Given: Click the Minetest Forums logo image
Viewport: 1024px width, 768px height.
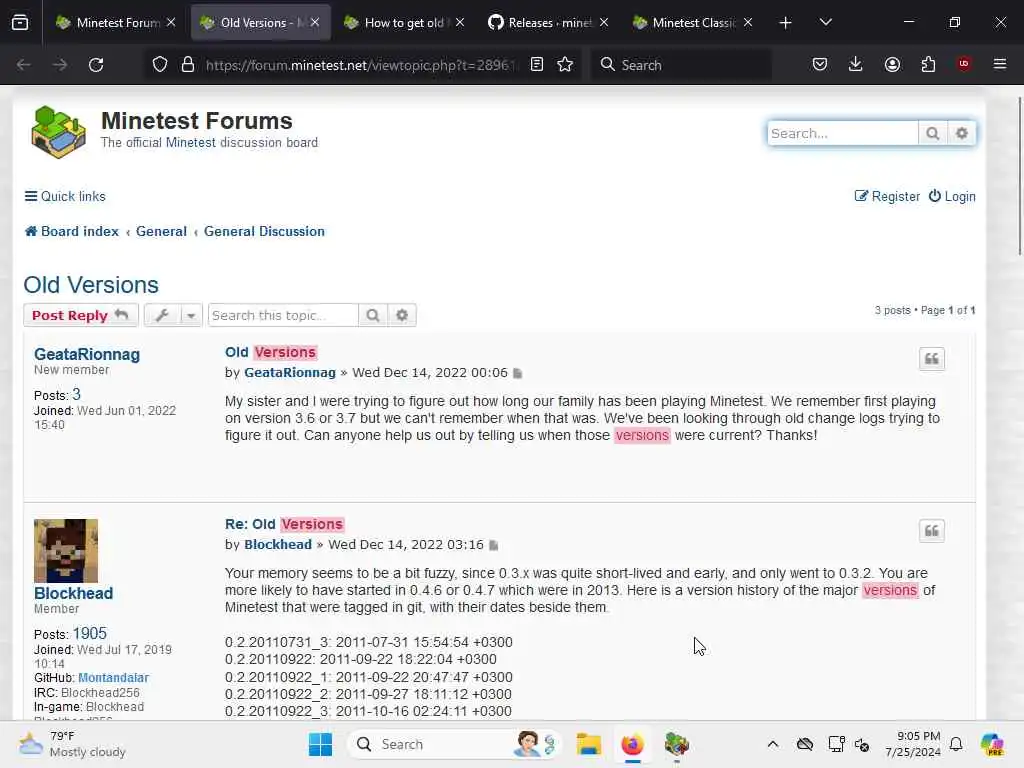Looking at the screenshot, I should coord(58,132).
